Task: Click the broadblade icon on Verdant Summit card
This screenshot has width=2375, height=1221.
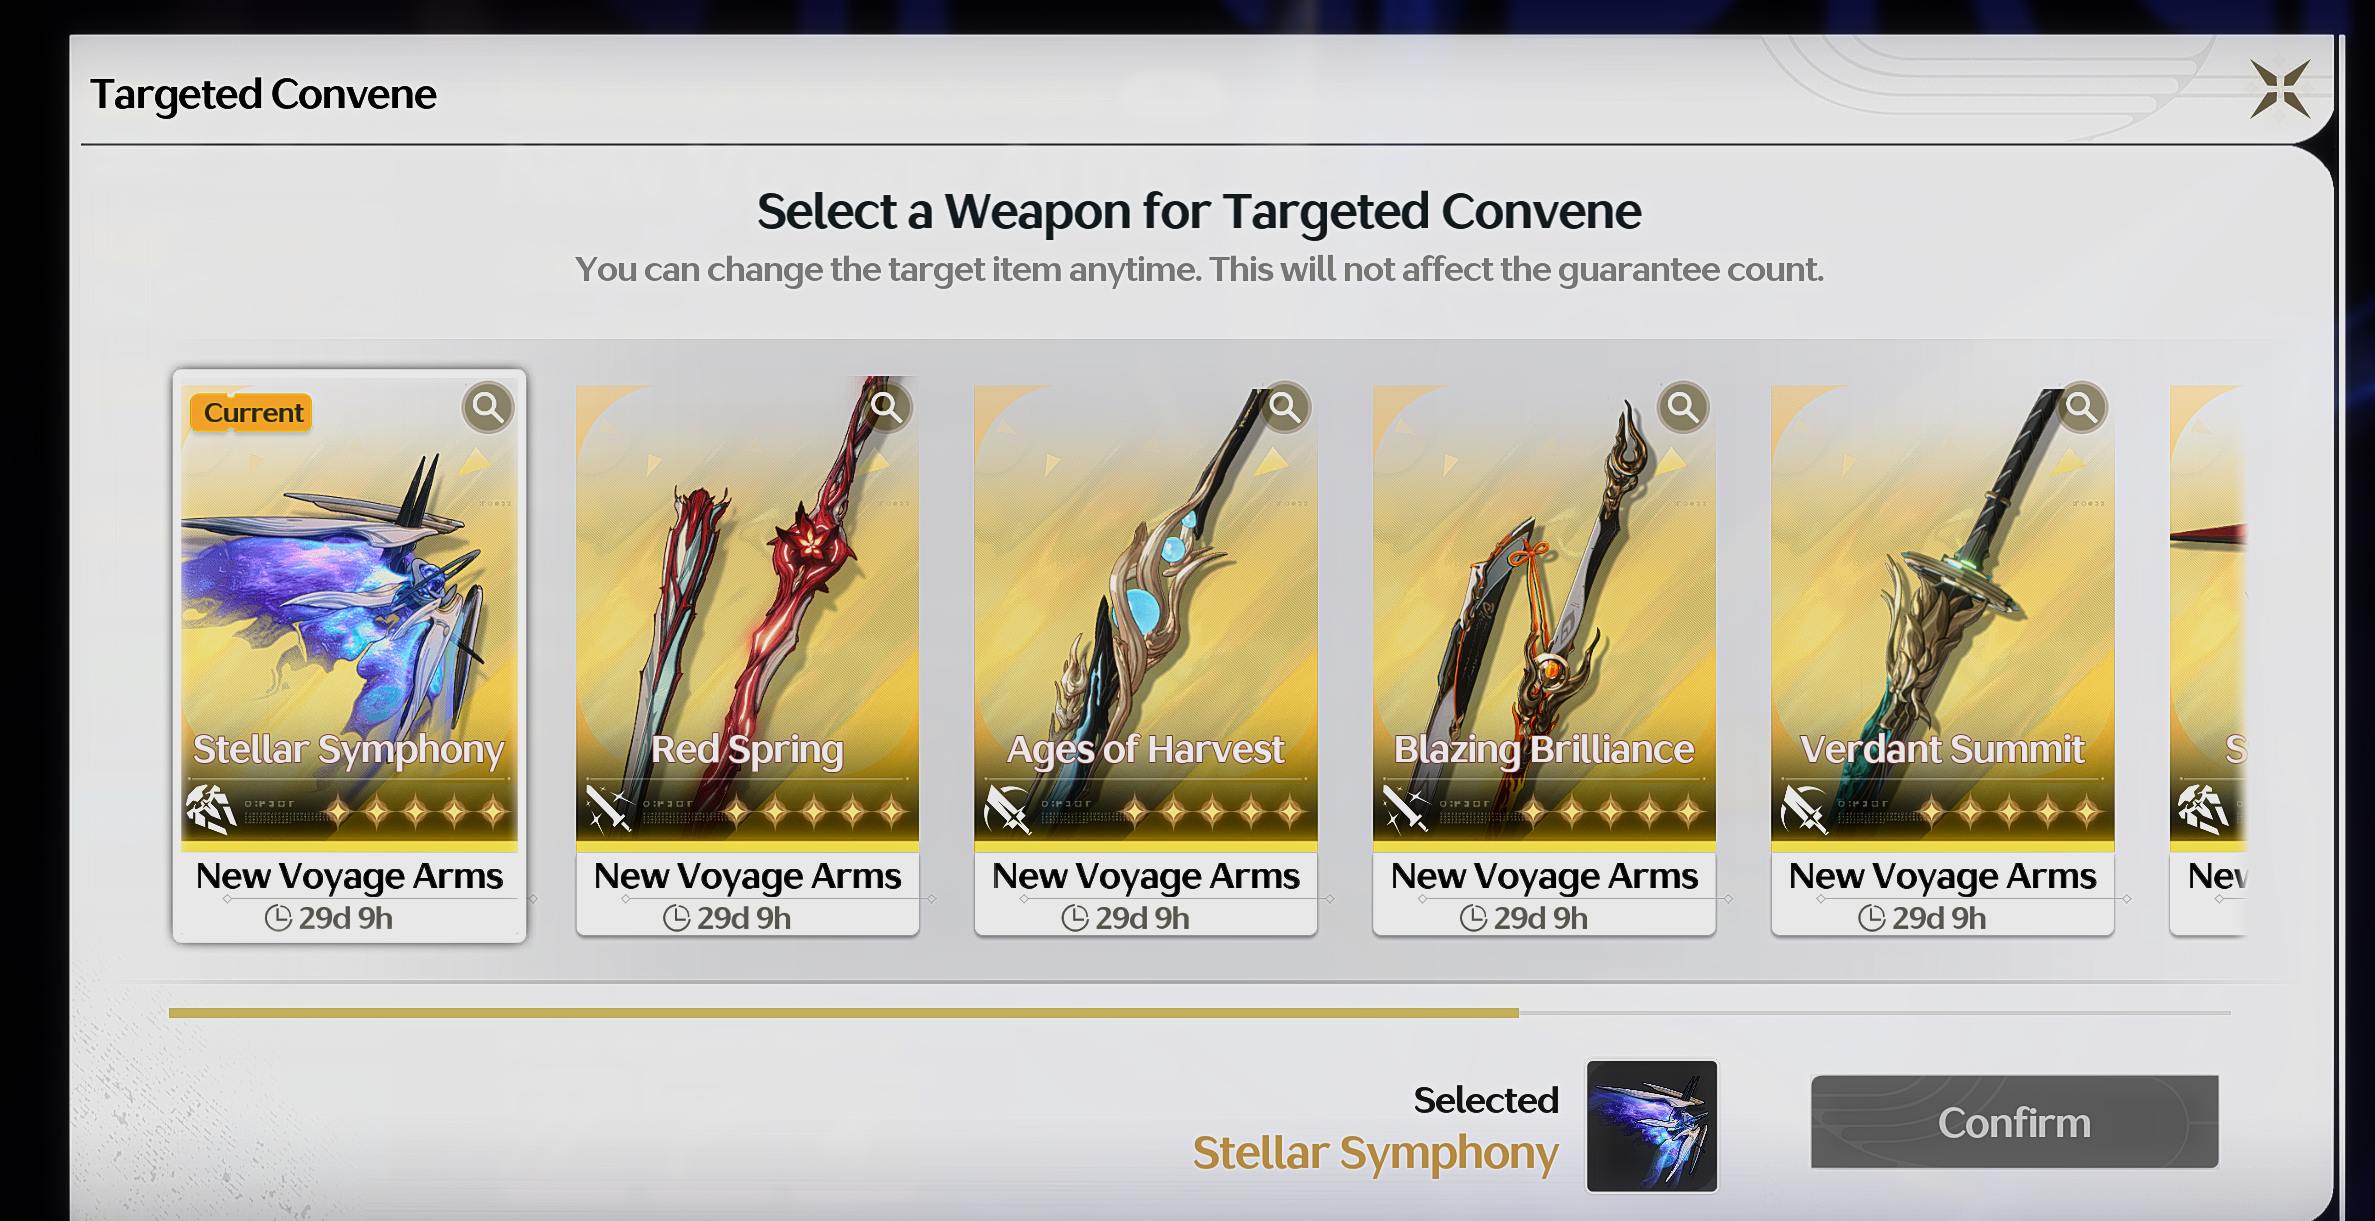Action: click(1804, 809)
